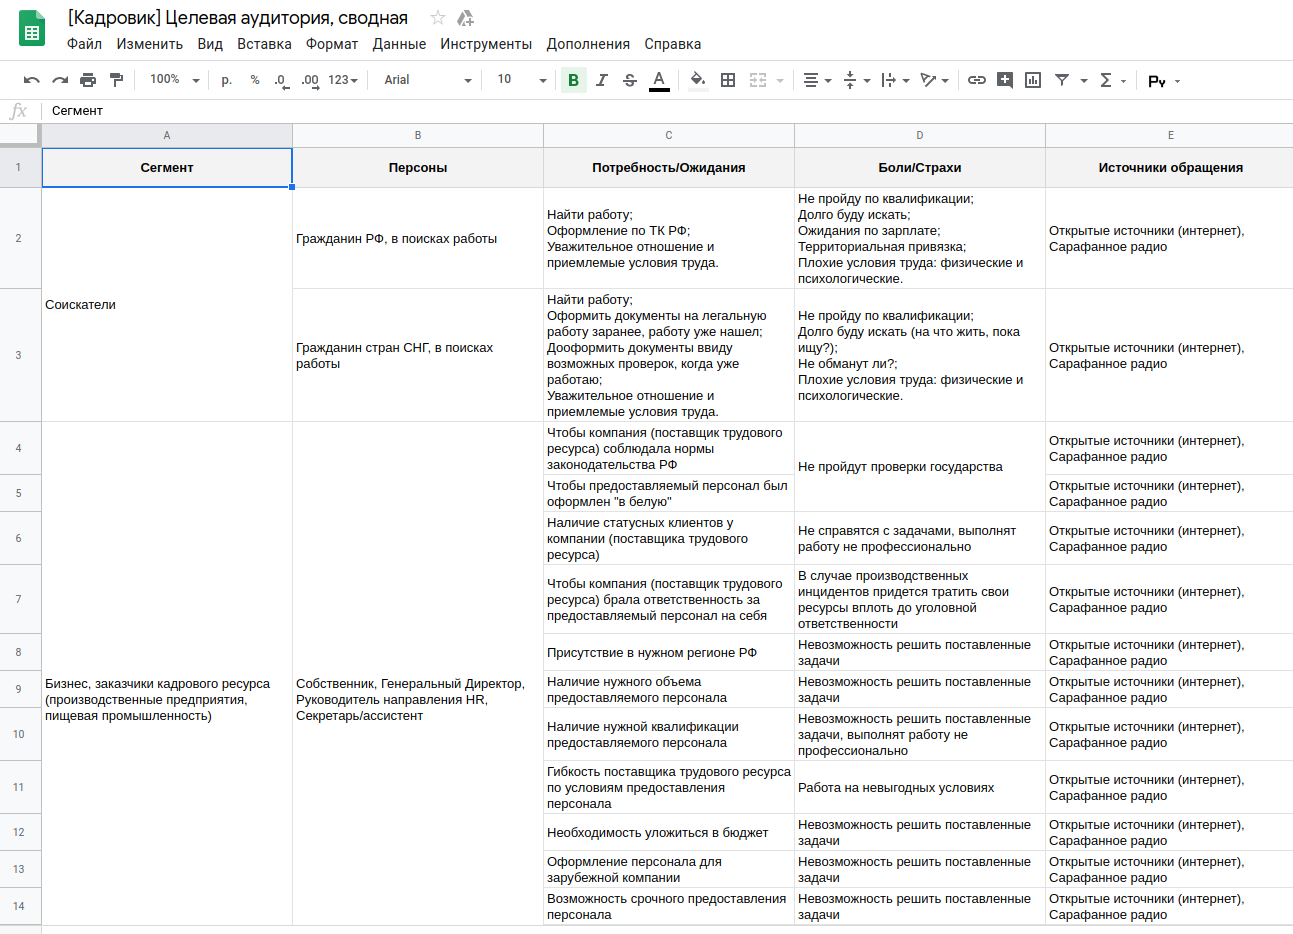Decrease decimal places
Image resolution: width=1293 pixels, height=934 pixels.
[x=281, y=80]
